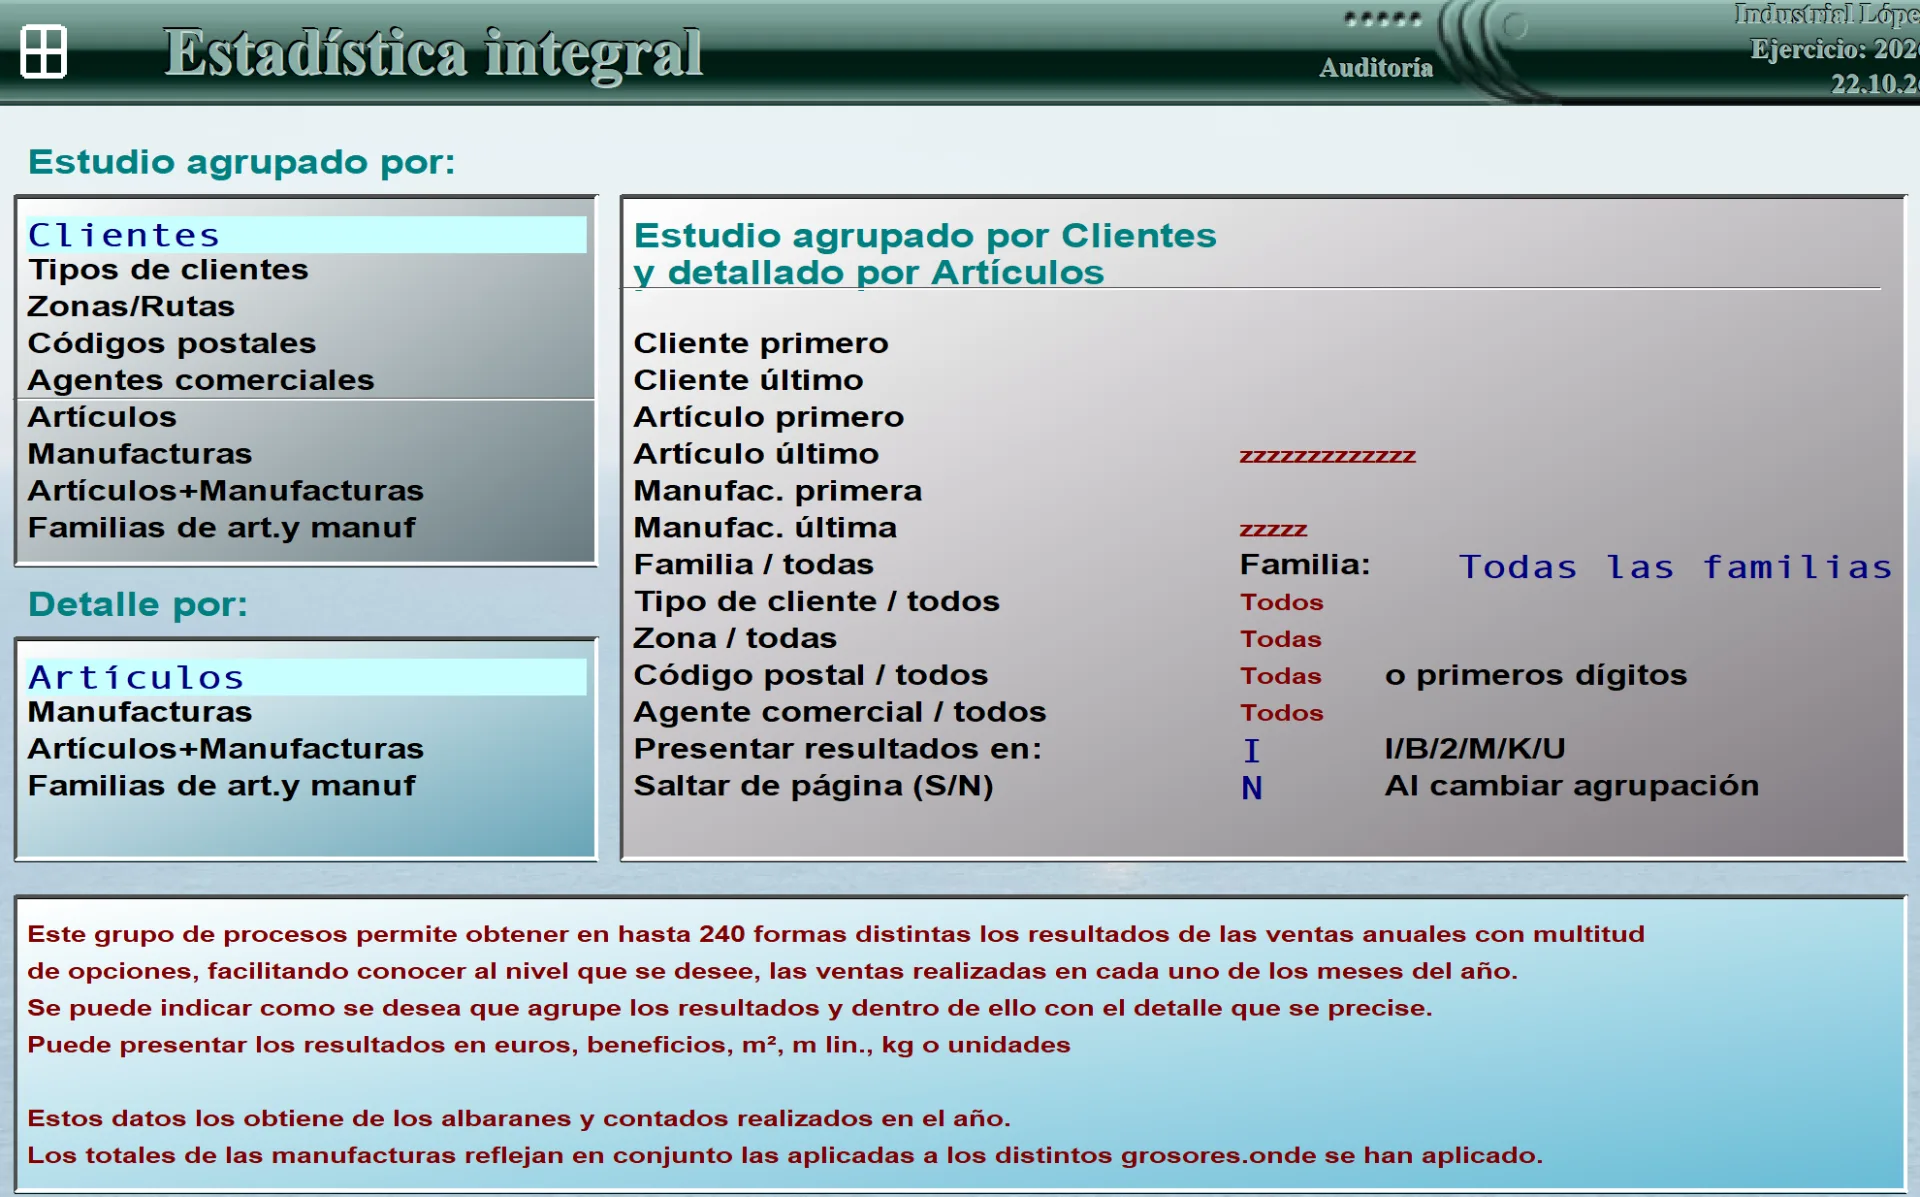
Task: Pick Códigos postales in grouping list
Action: 172,344
